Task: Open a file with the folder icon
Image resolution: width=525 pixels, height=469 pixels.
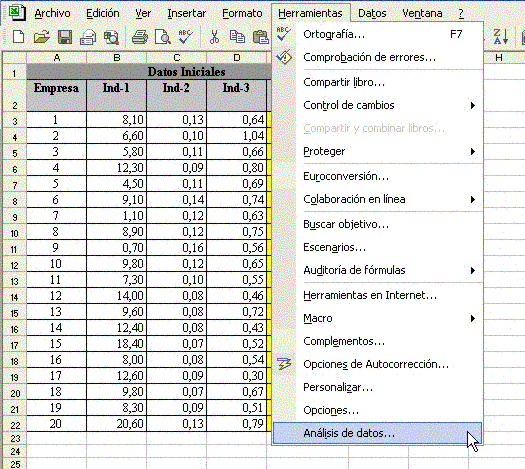Action: (x=42, y=36)
